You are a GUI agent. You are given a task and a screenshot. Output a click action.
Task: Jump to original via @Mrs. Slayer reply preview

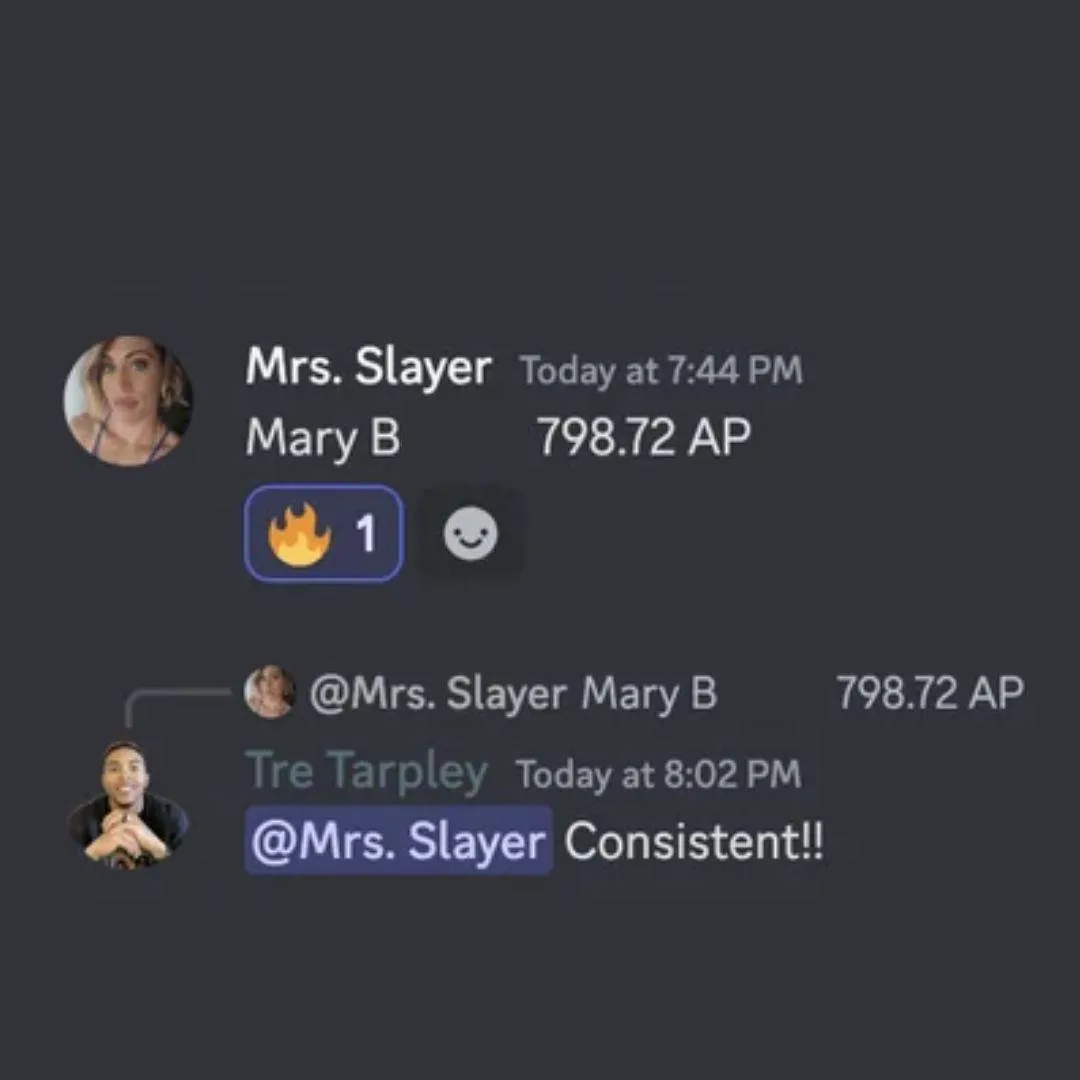pos(438,693)
